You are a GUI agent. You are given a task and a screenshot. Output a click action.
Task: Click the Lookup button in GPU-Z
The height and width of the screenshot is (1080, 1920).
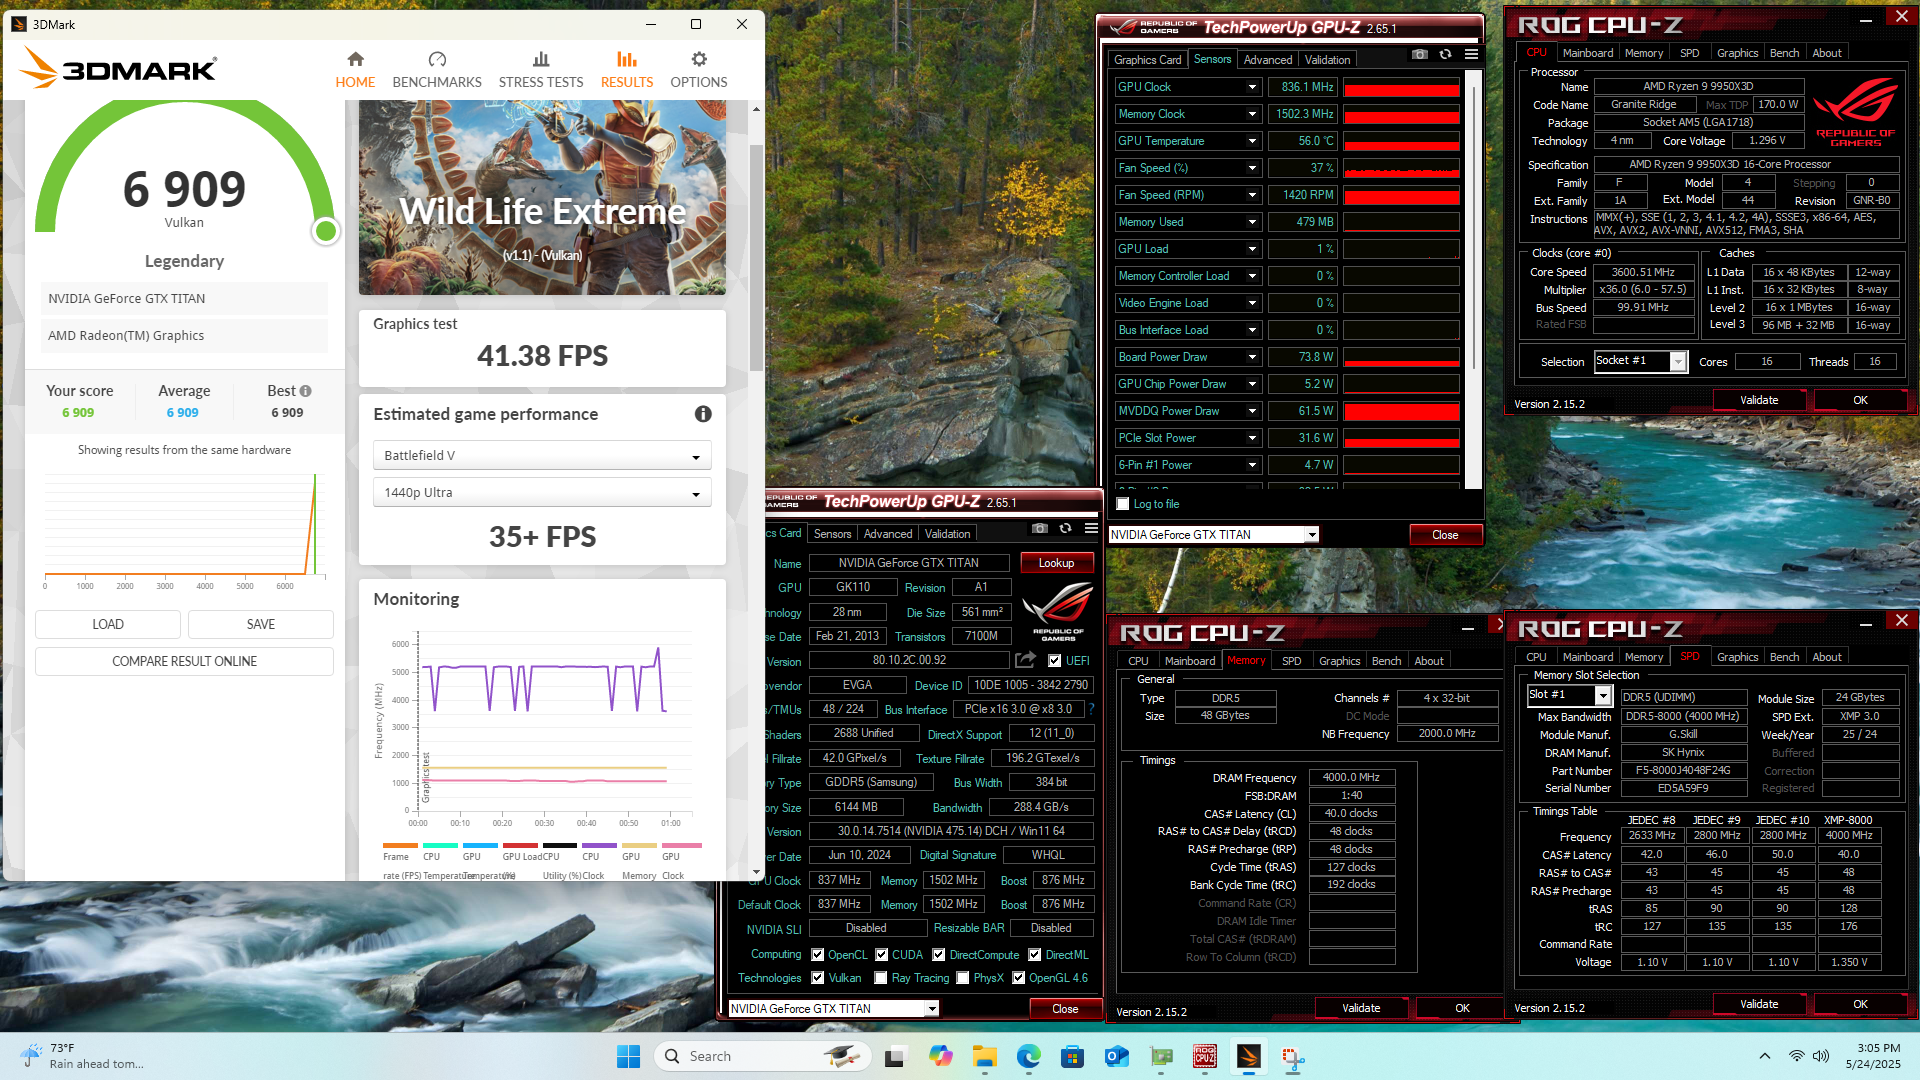coord(1056,563)
